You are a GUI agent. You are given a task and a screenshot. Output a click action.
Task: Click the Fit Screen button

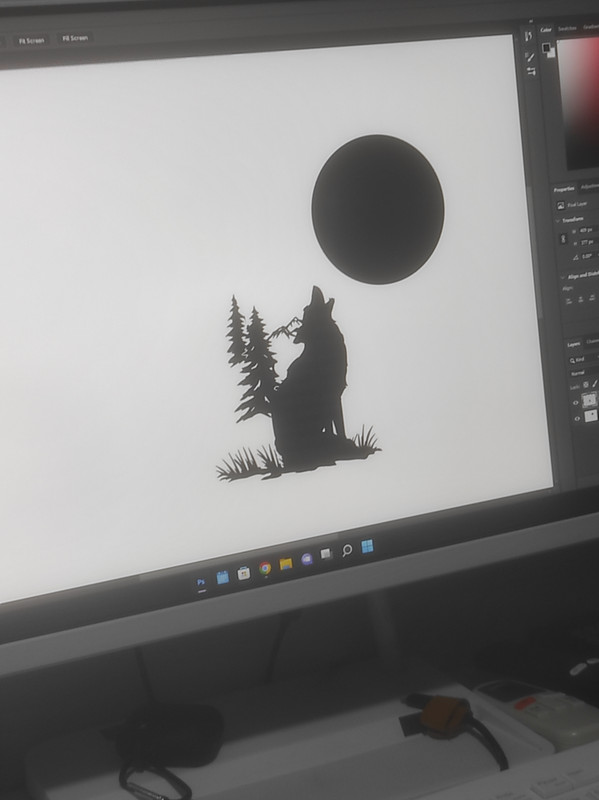[32, 41]
